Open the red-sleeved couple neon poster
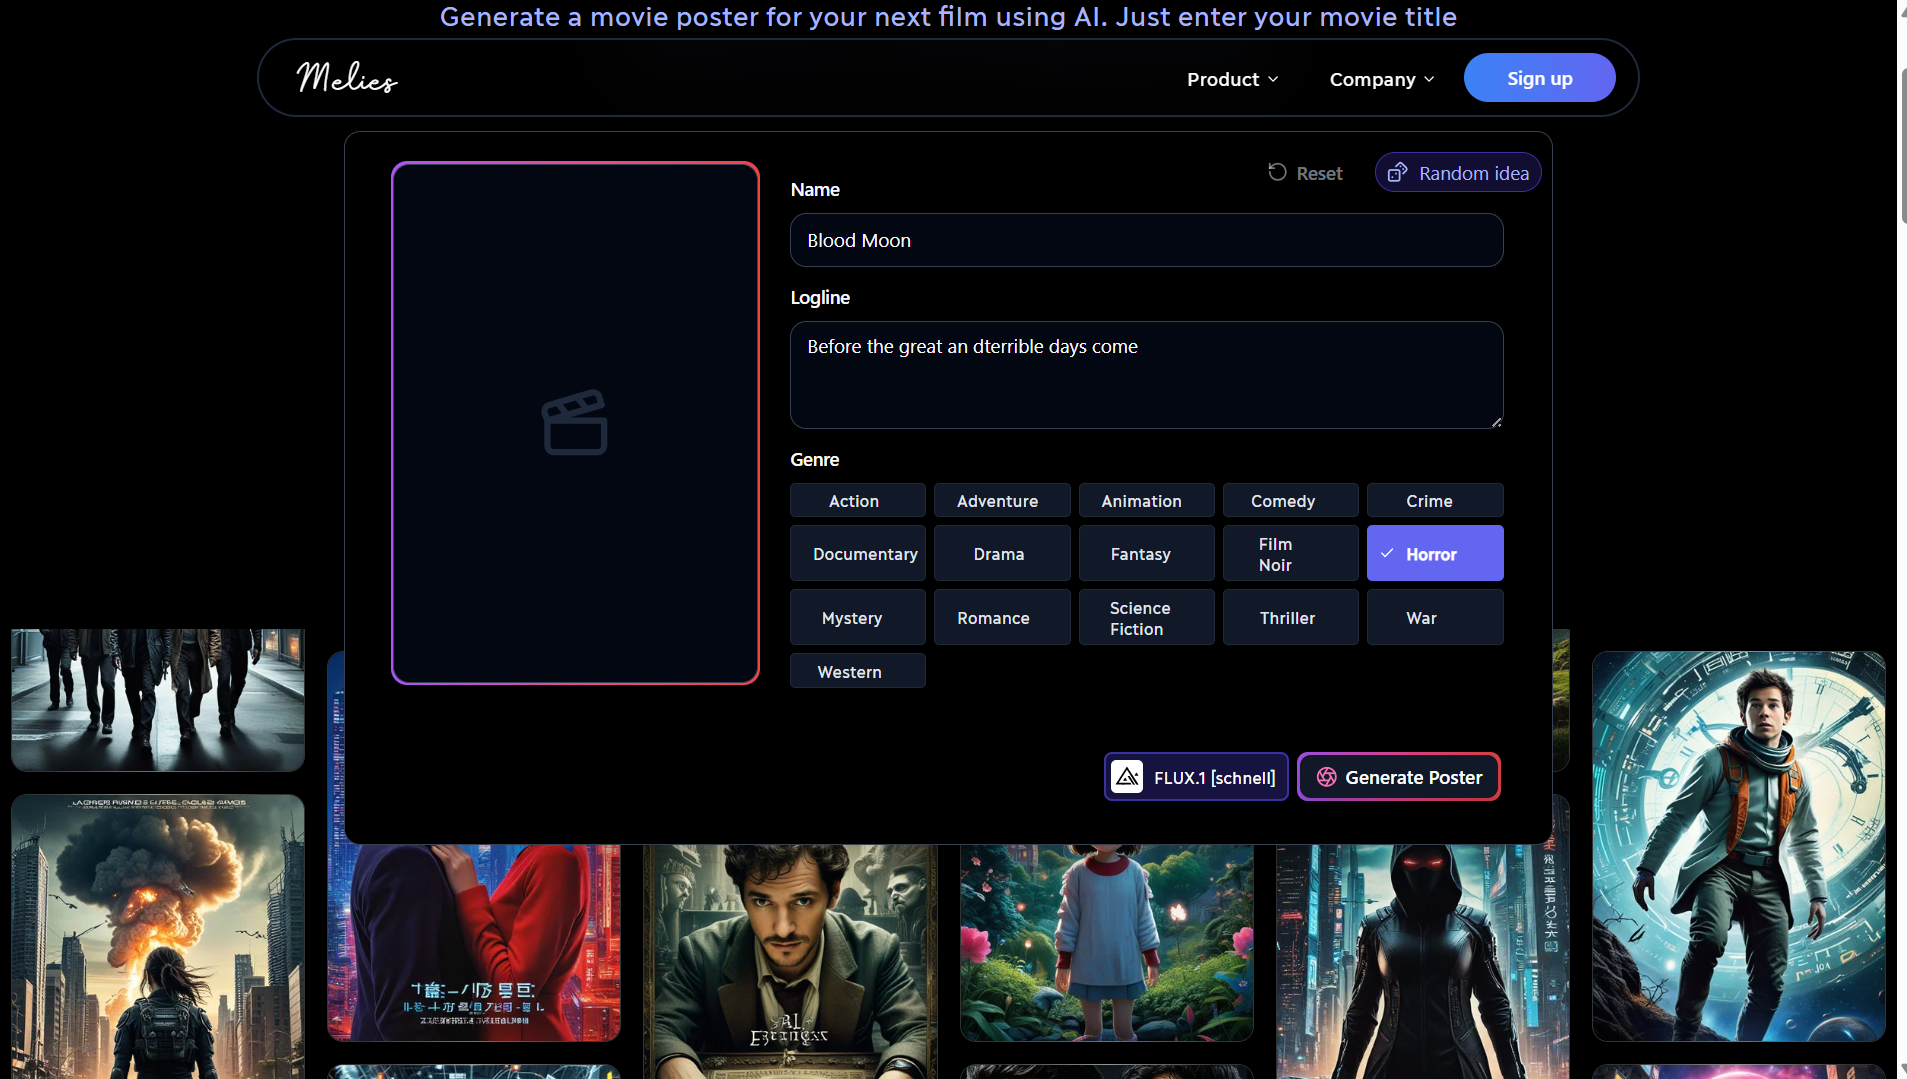The width and height of the screenshot is (1907, 1079). (x=474, y=942)
